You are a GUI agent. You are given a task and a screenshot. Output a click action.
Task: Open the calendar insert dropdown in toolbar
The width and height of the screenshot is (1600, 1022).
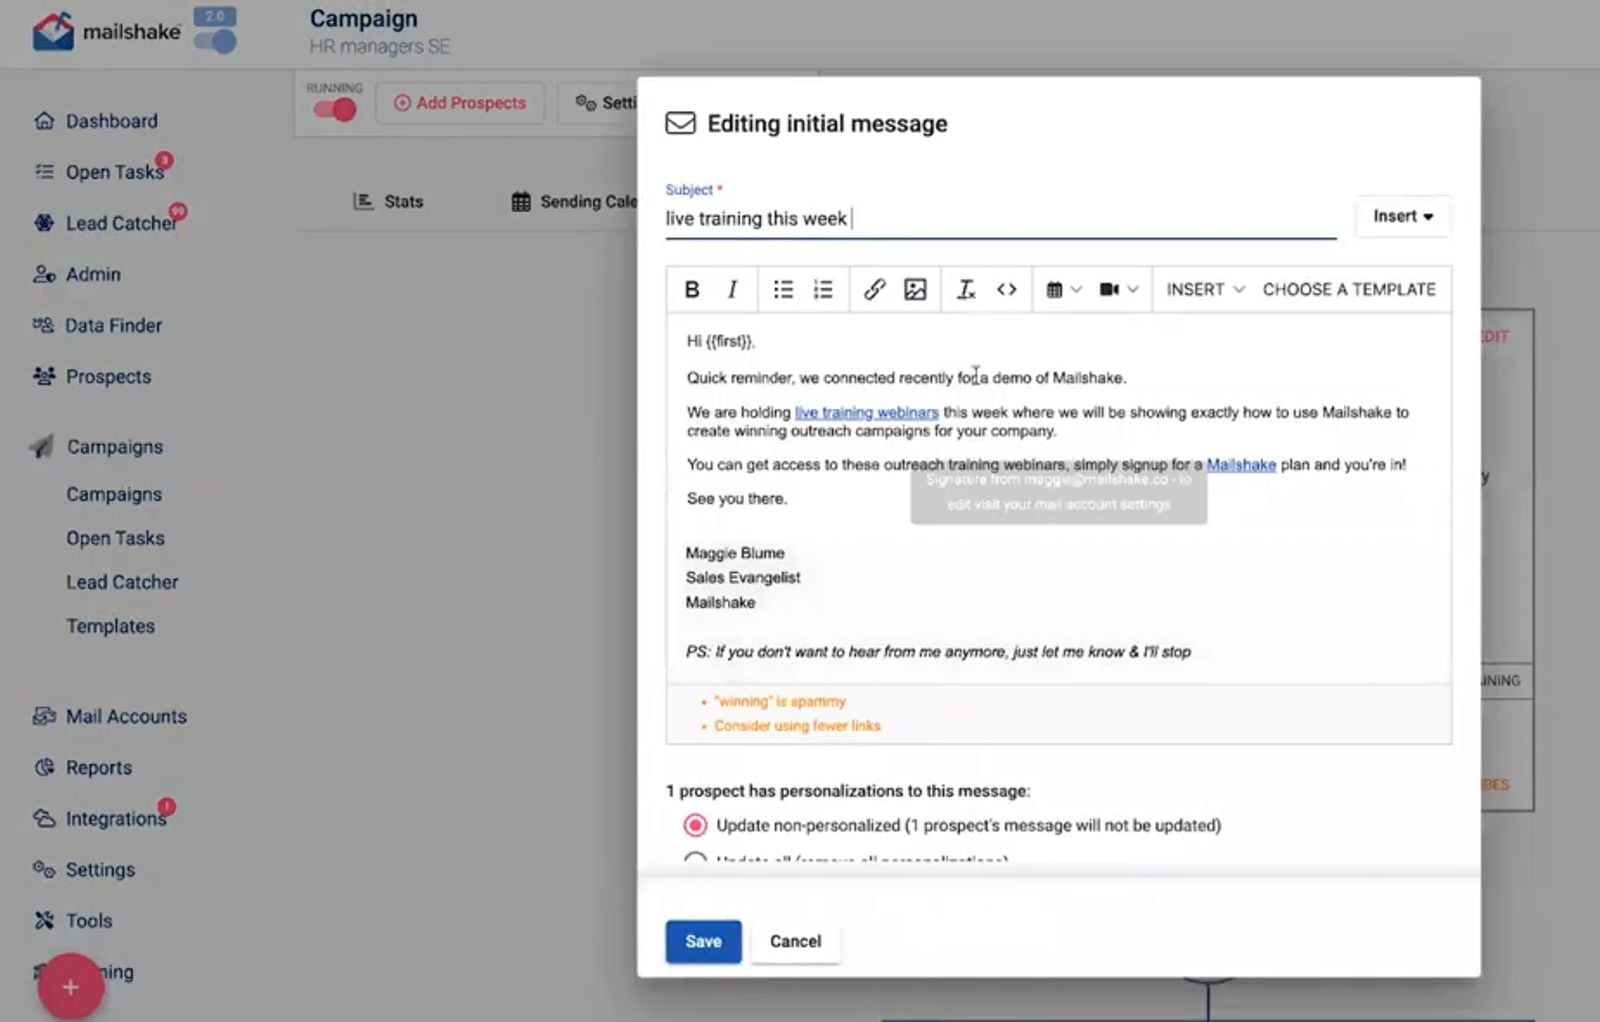pyautogui.click(x=1064, y=289)
